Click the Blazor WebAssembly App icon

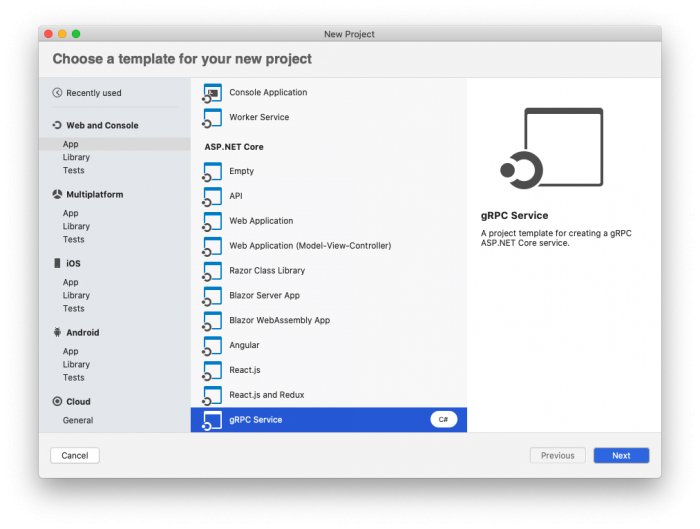[x=212, y=321]
